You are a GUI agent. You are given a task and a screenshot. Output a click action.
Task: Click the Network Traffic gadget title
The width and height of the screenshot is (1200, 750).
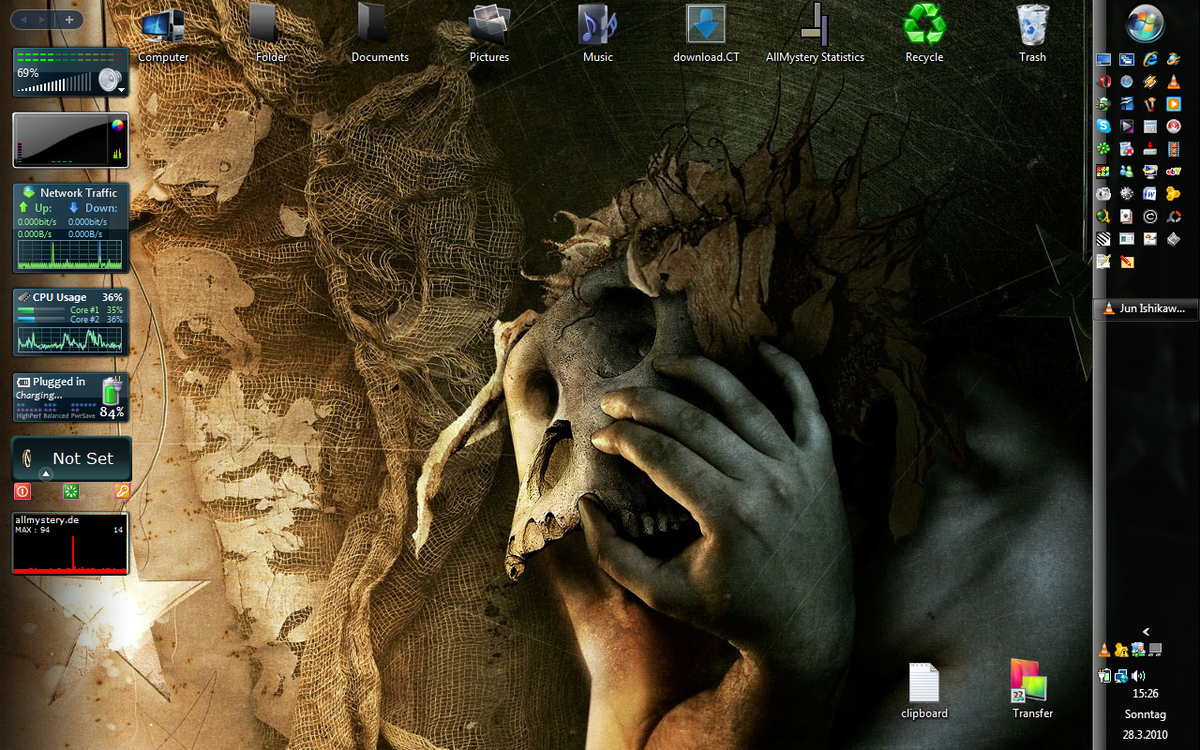[78, 192]
